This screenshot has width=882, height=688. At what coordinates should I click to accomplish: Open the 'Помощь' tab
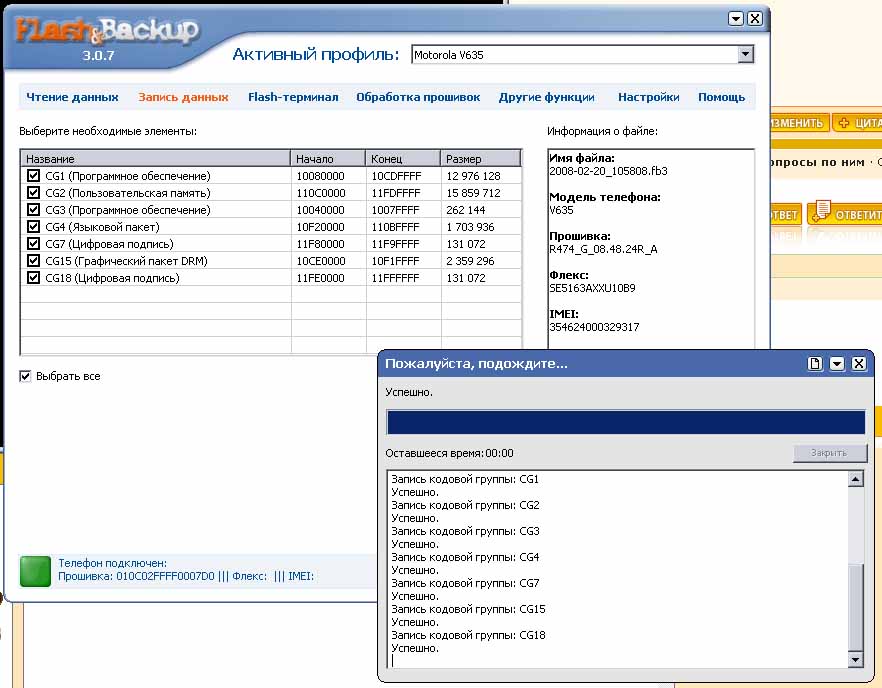coord(721,97)
